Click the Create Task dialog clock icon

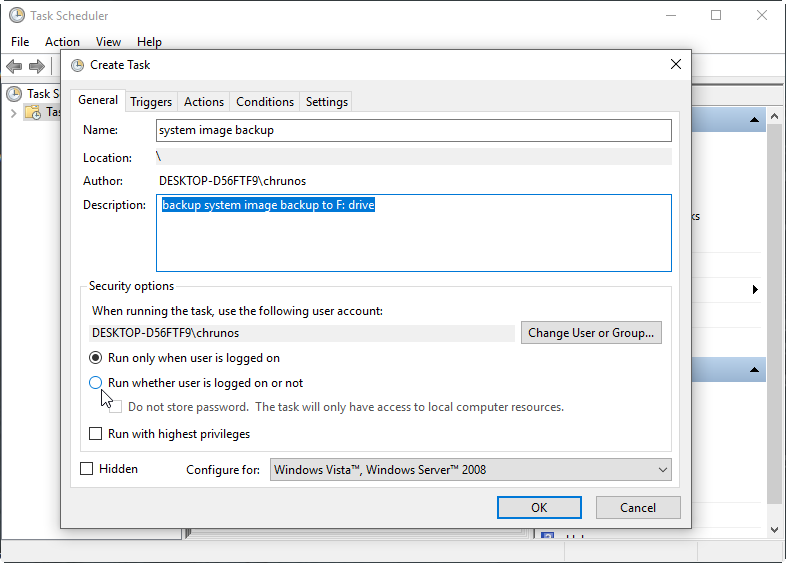[x=77, y=65]
